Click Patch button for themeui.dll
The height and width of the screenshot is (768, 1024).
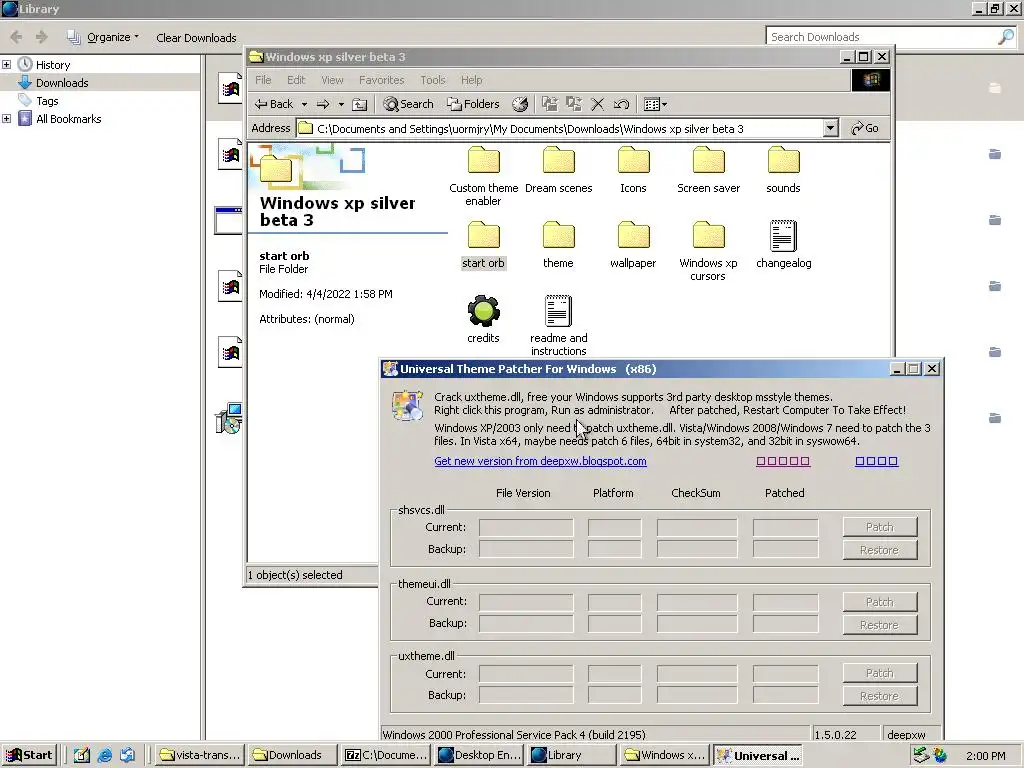coord(880,601)
